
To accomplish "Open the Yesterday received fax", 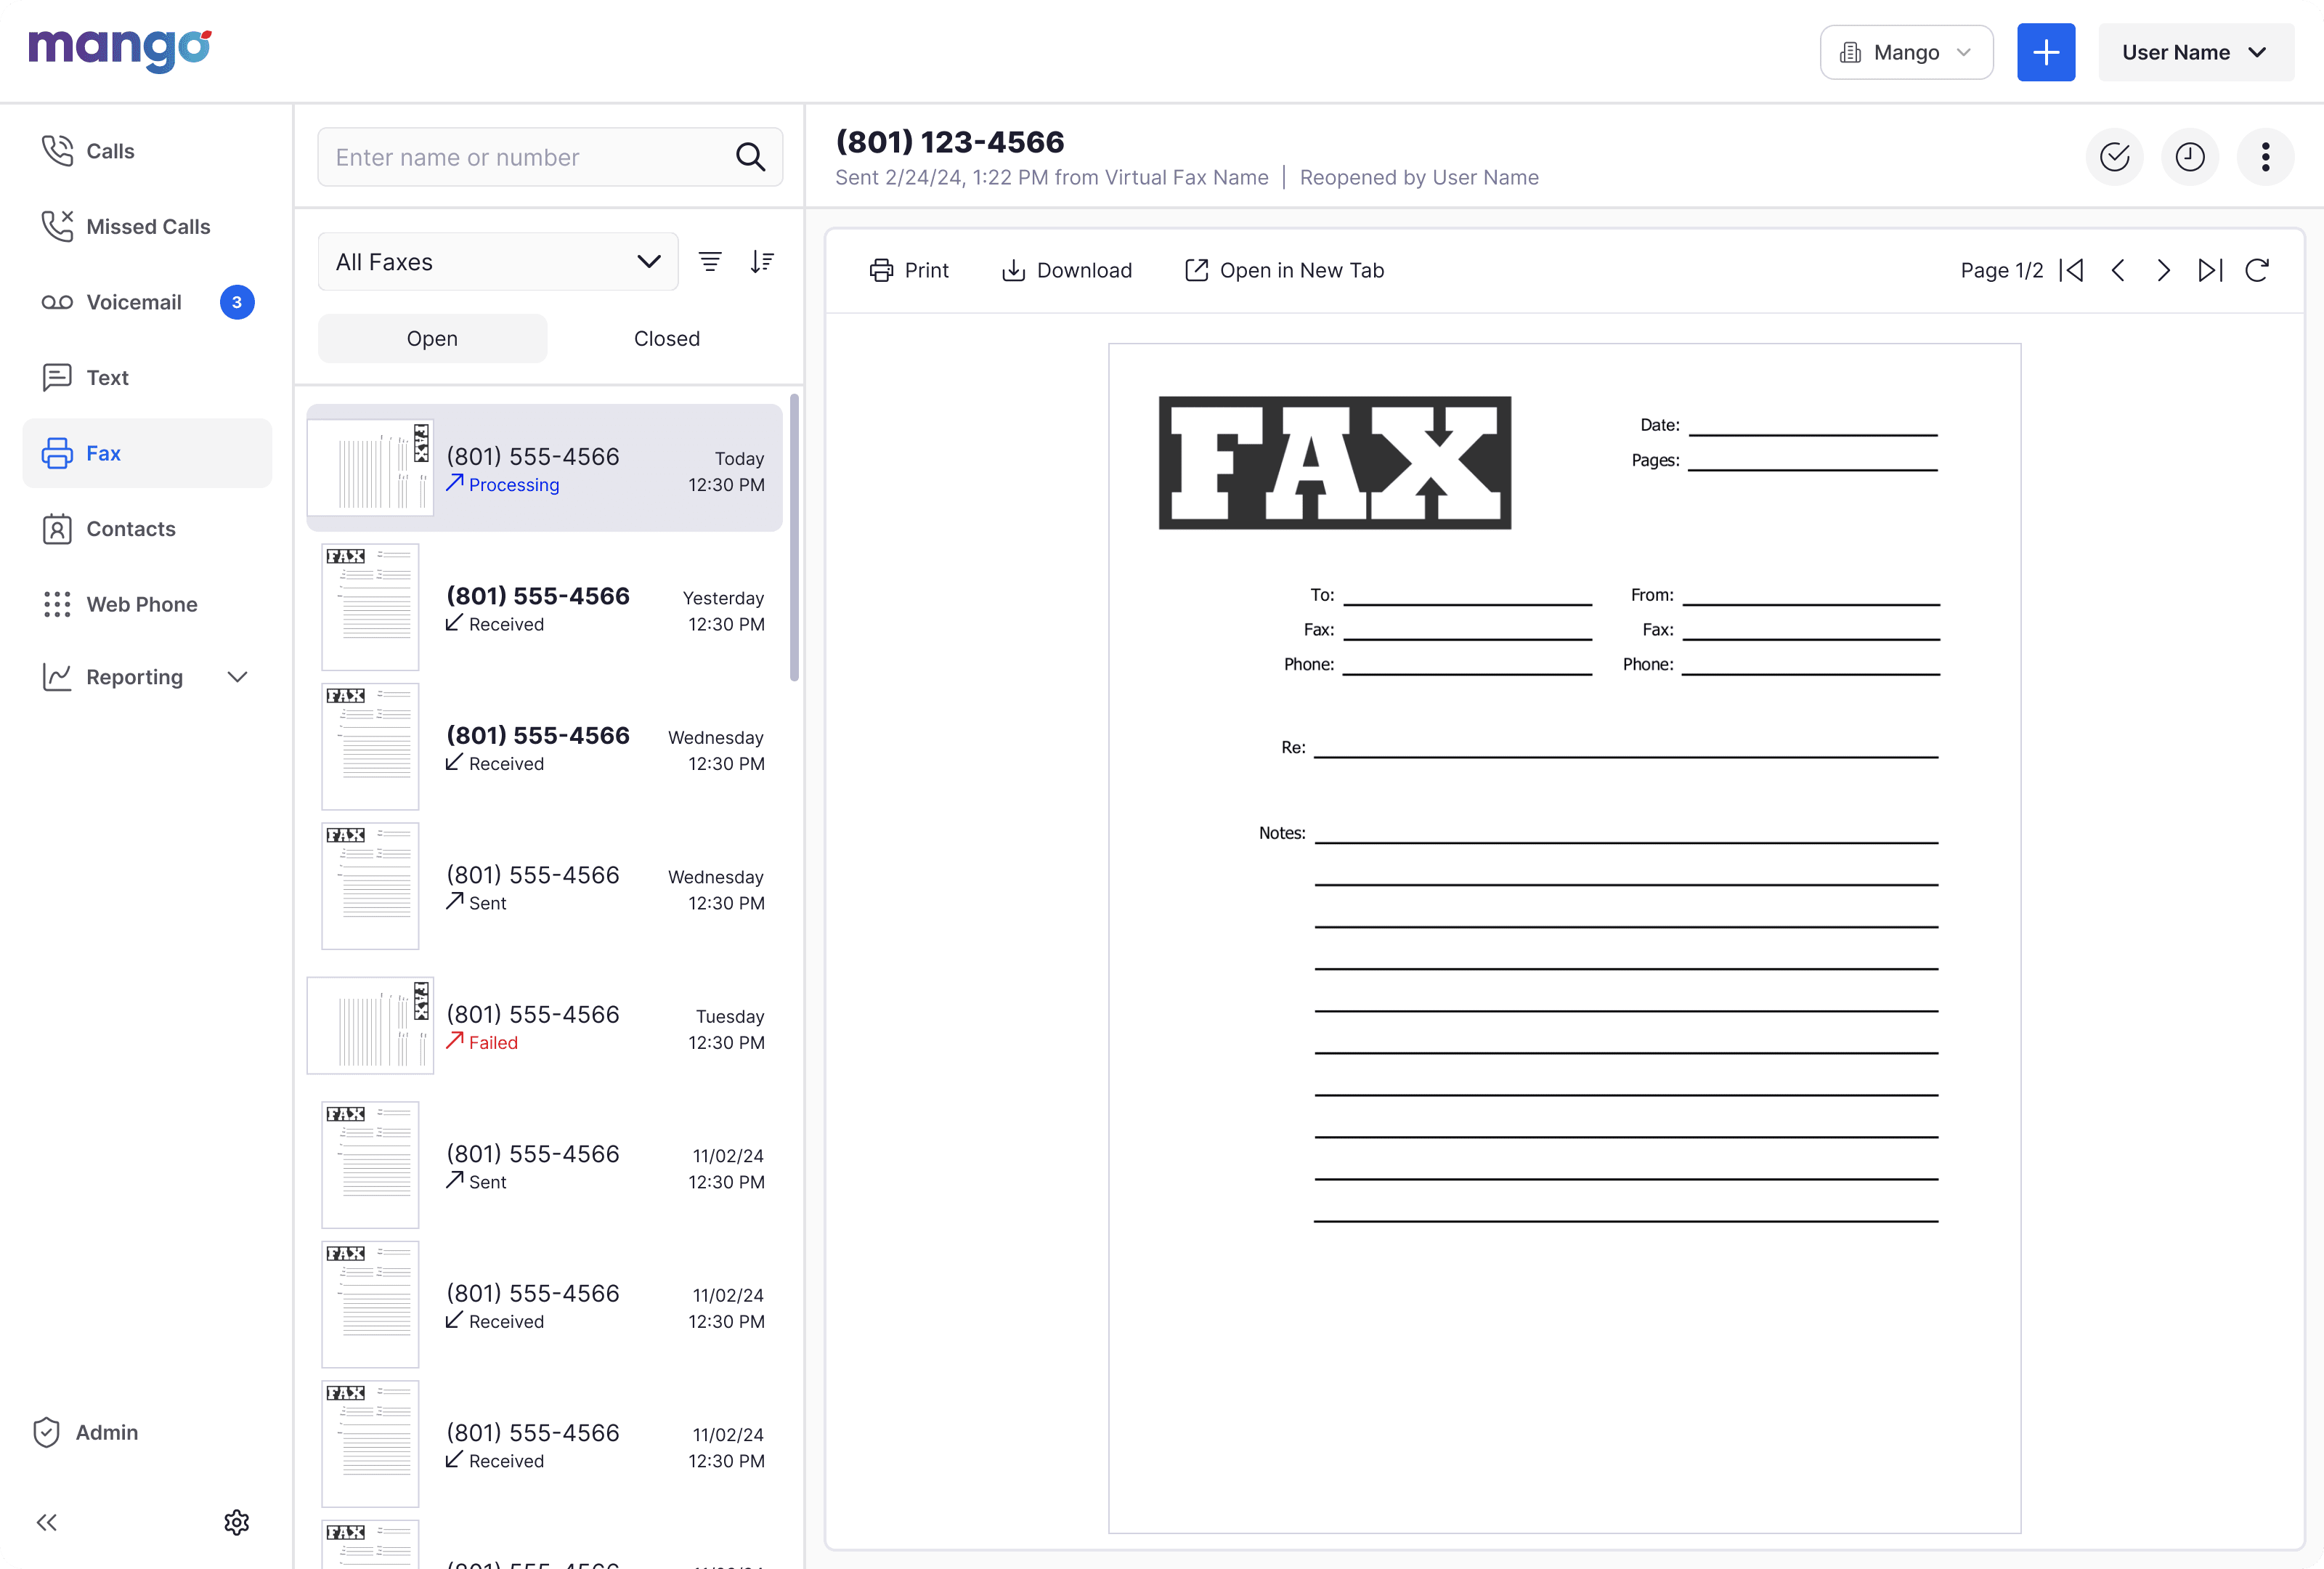I will pyautogui.click(x=544, y=608).
